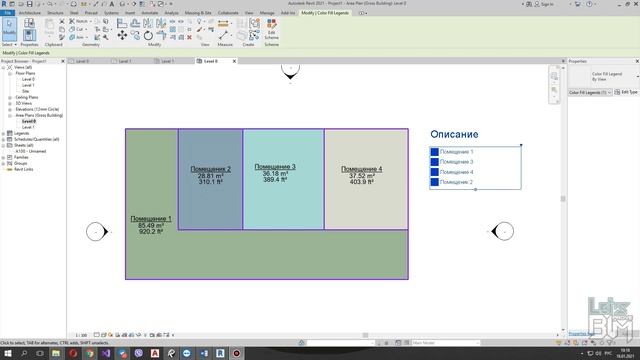Open the Viber icon in the taskbar

pyautogui.click(x=138, y=353)
